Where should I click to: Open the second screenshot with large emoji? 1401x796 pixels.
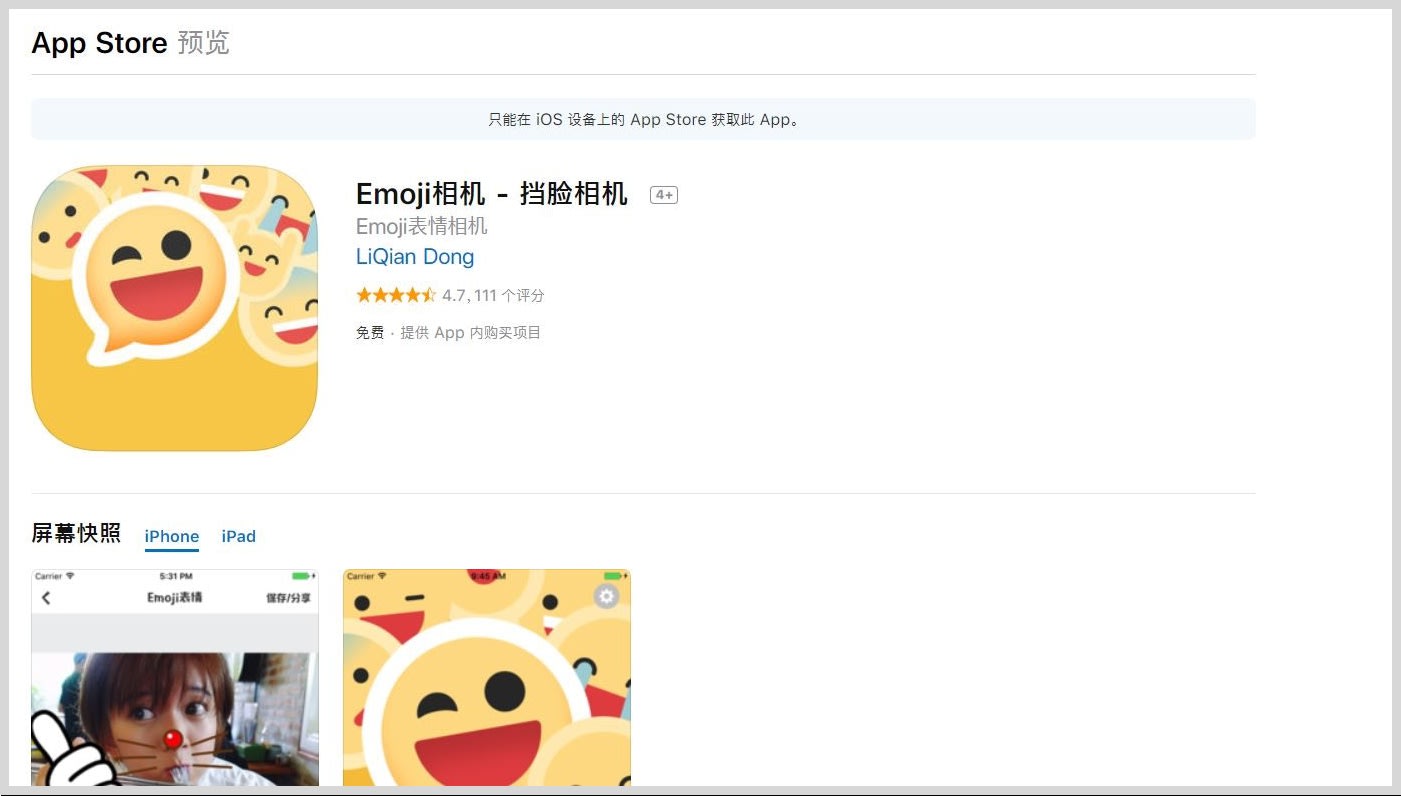(x=487, y=678)
